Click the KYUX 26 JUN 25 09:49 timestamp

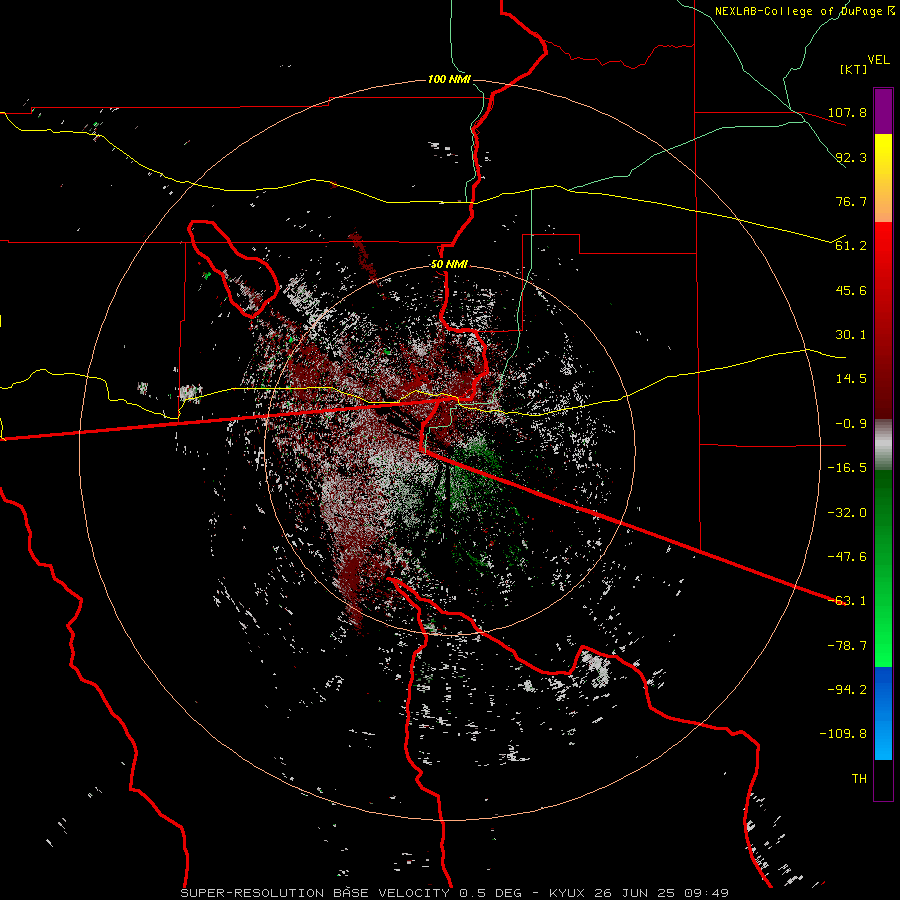pyautogui.click(x=639, y=893)
